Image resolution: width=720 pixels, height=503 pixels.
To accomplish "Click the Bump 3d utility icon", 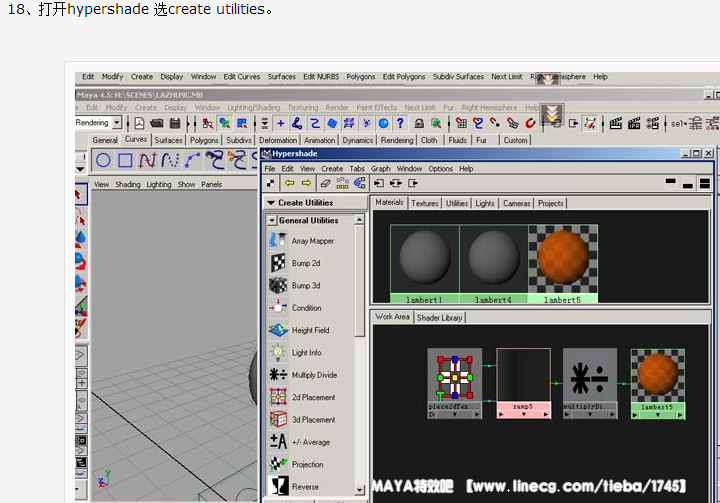I will (277, 286).
